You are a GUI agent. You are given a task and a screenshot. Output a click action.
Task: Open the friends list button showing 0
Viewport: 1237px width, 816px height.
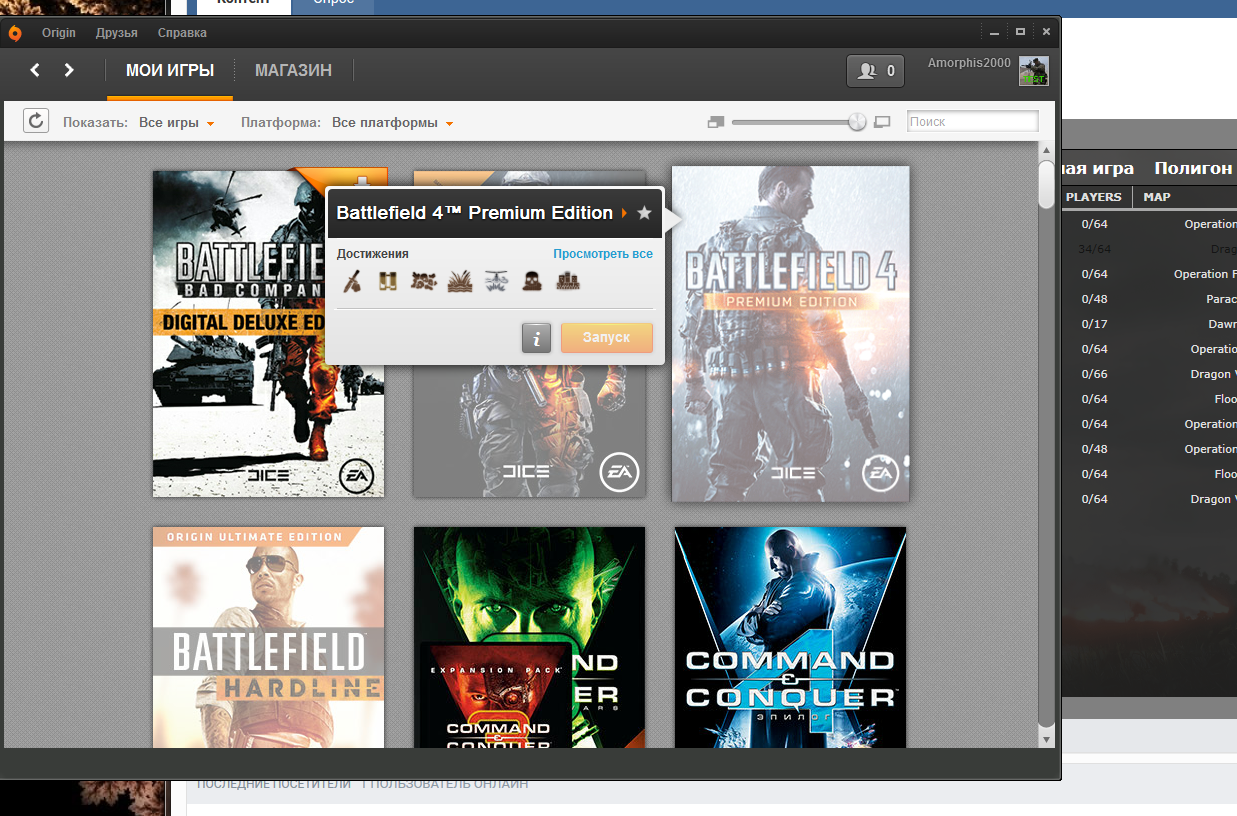click(x=876, y=71)
